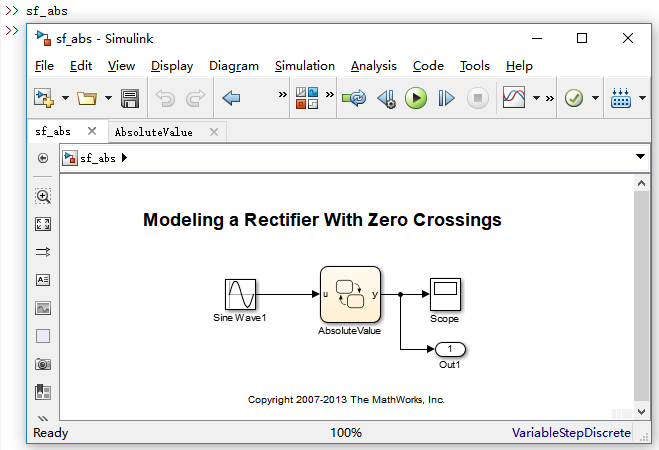Expand the breadcrumb arrow after sf_abs
Viewport: 659px width, 450px height.
tap(124, 158)
